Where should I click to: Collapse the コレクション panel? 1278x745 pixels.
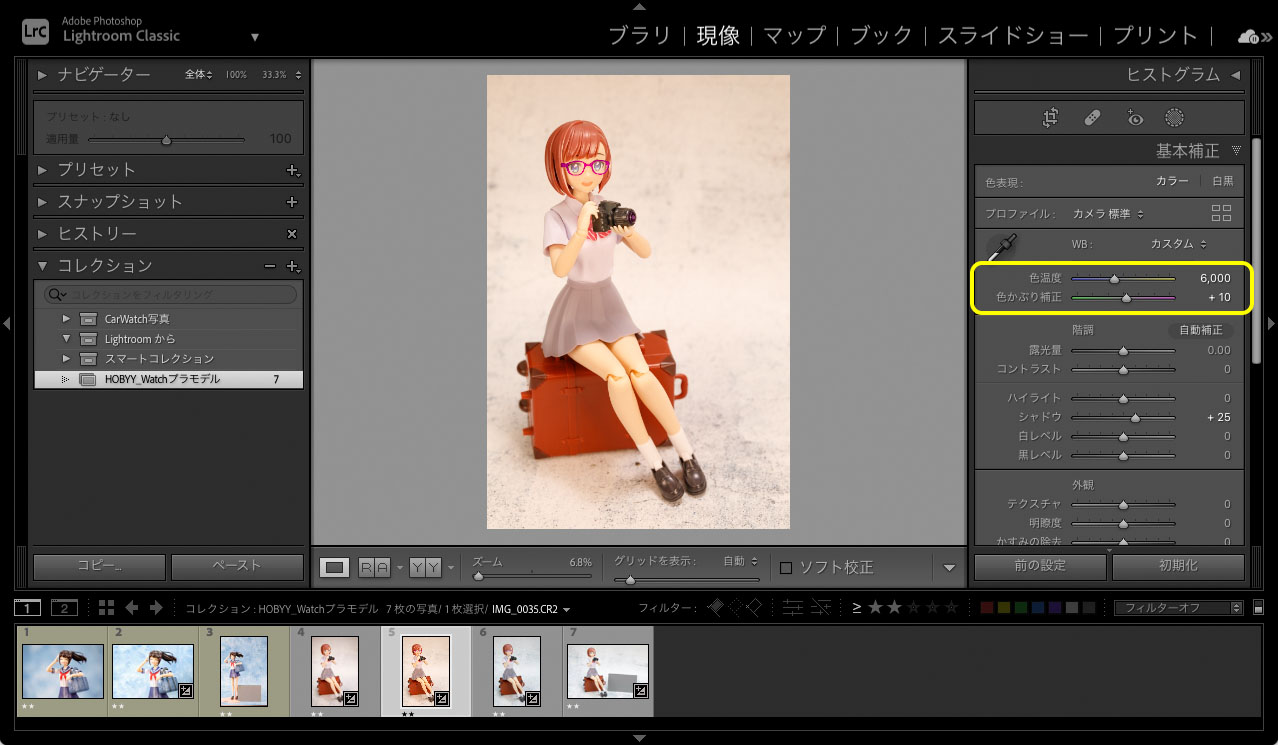(x=42, y=266)
